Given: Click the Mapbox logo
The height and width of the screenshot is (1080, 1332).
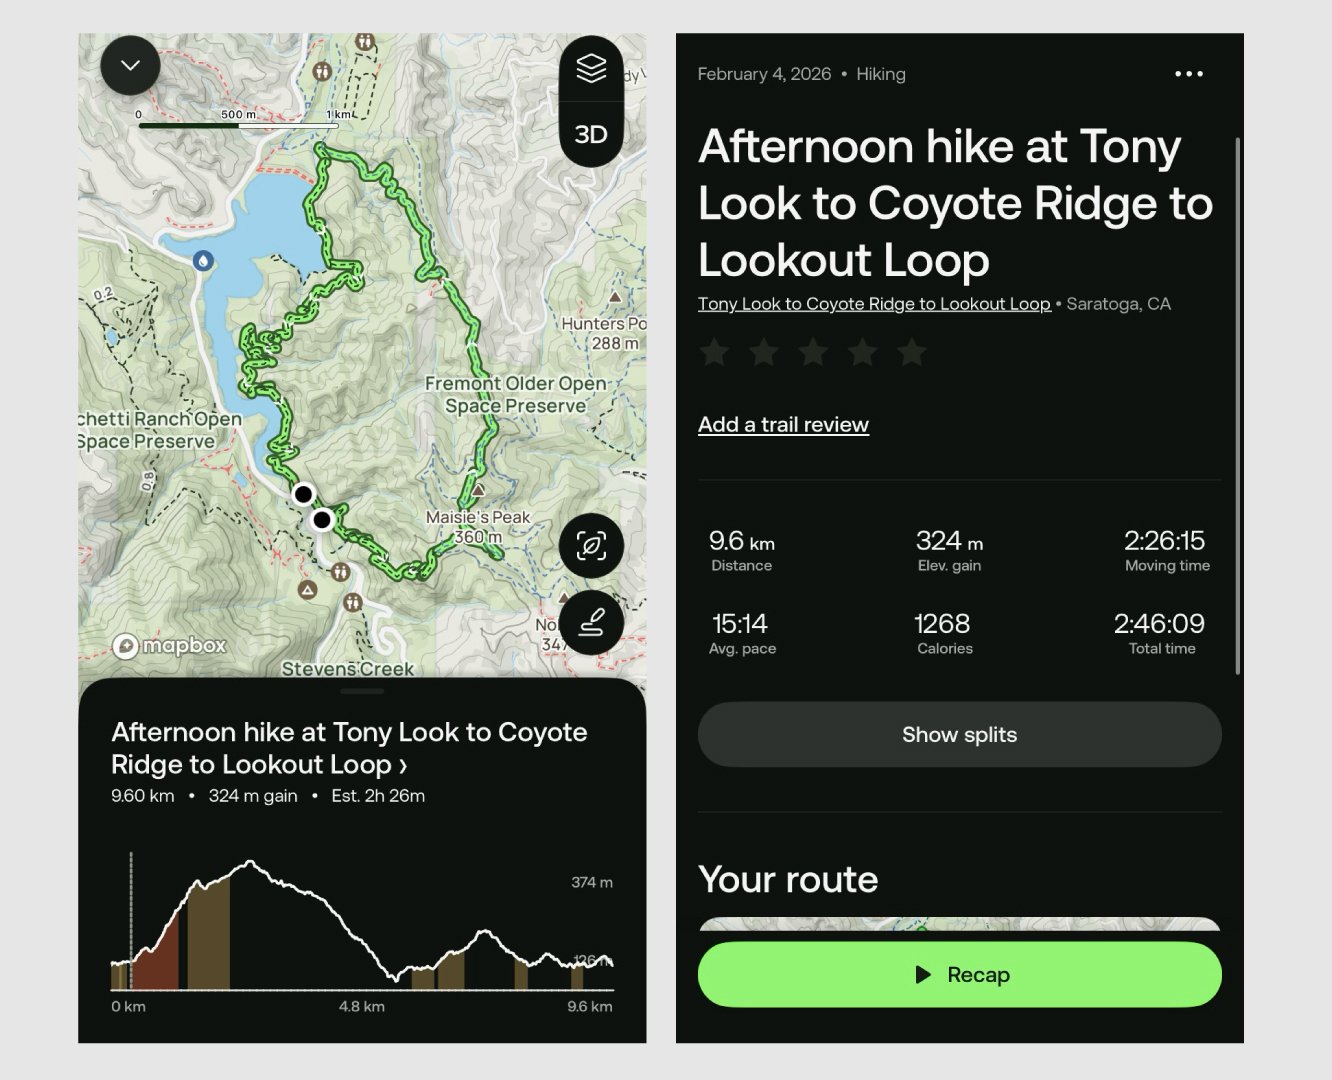Looking at the screenshot, I should click(170, 646).
